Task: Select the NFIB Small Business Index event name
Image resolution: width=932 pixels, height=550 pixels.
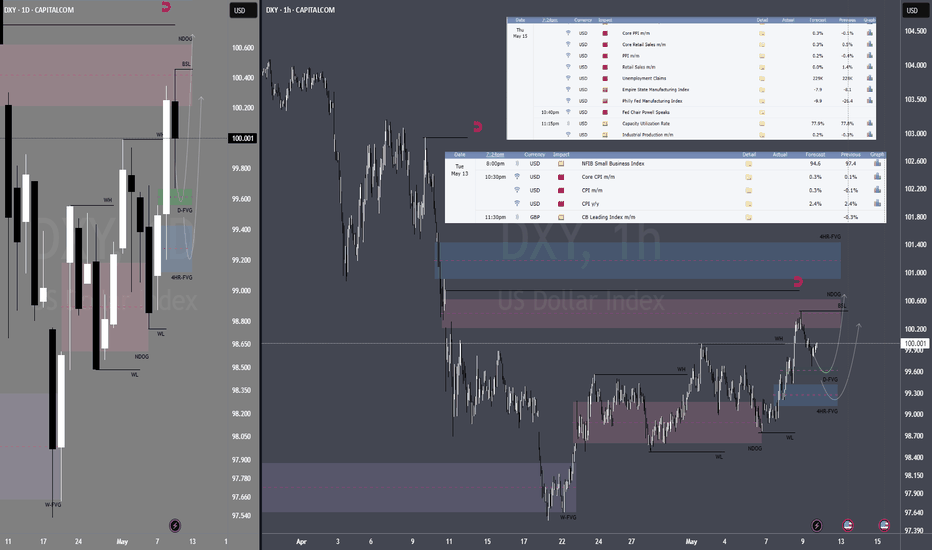Action: tap(613, 164)
